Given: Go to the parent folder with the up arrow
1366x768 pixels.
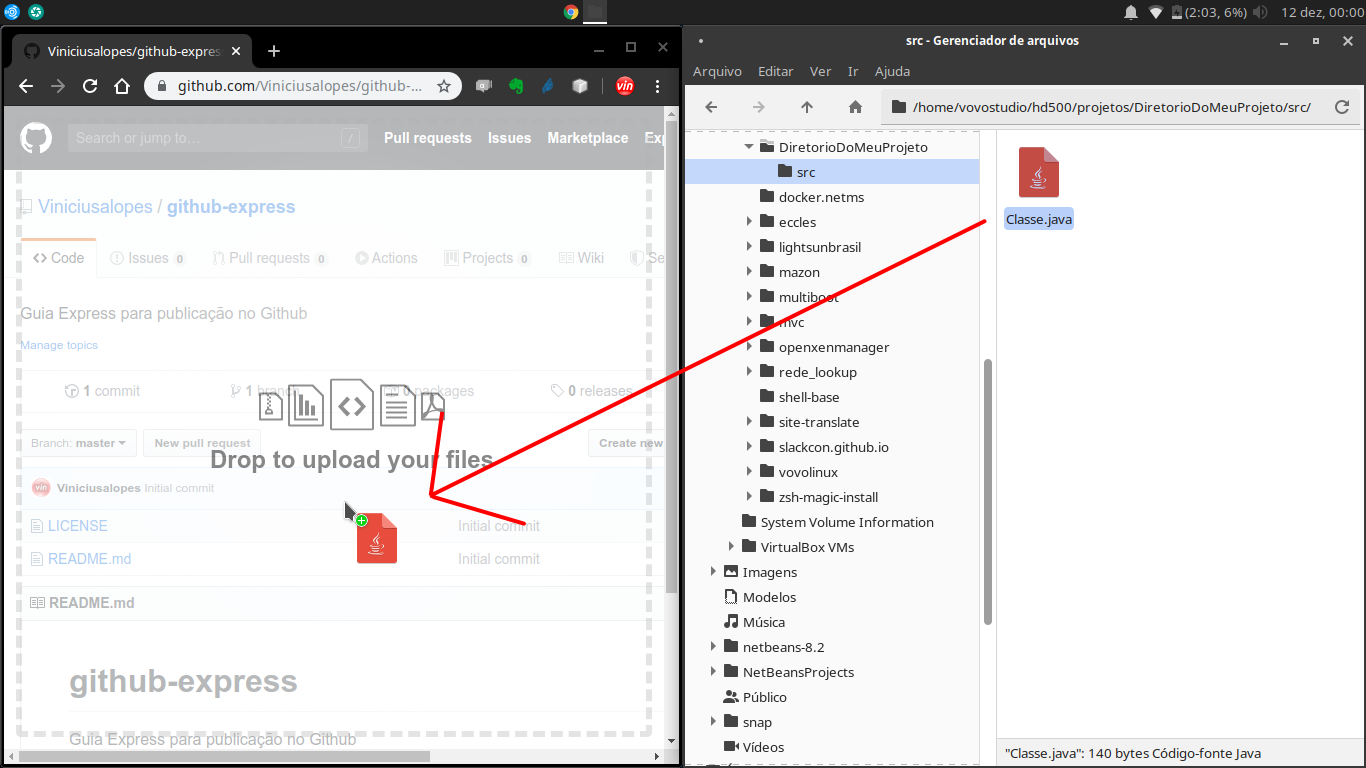Looking at the screenshot, I should [807, 107].
